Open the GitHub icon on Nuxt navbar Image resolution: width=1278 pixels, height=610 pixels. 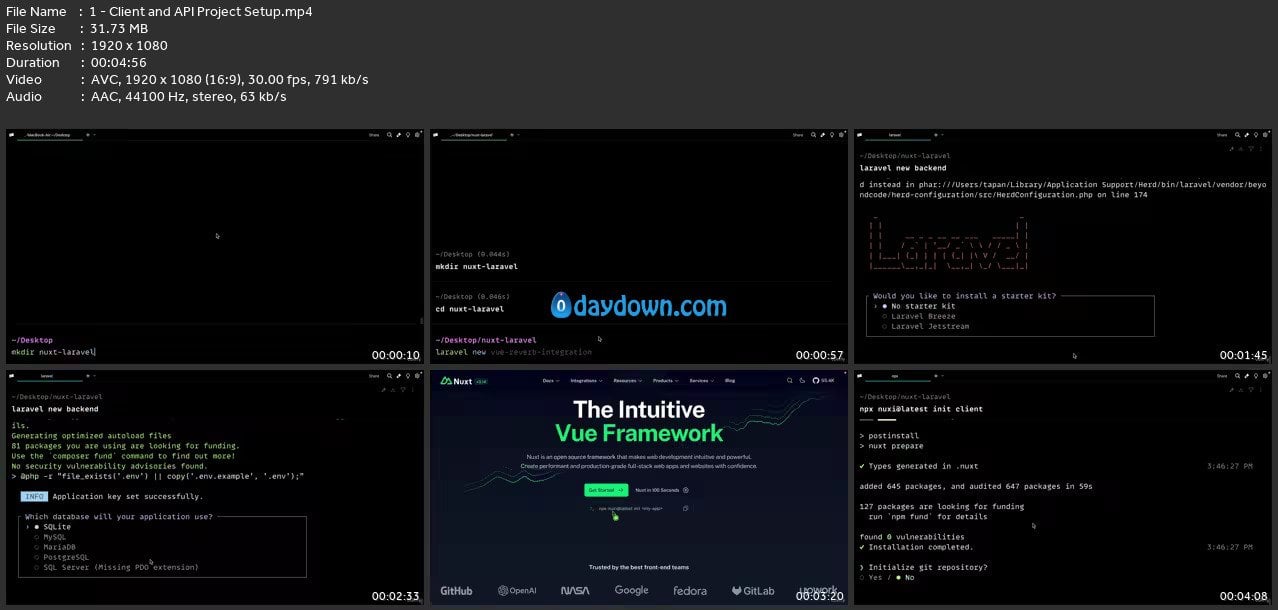click(x=816, y=380)
